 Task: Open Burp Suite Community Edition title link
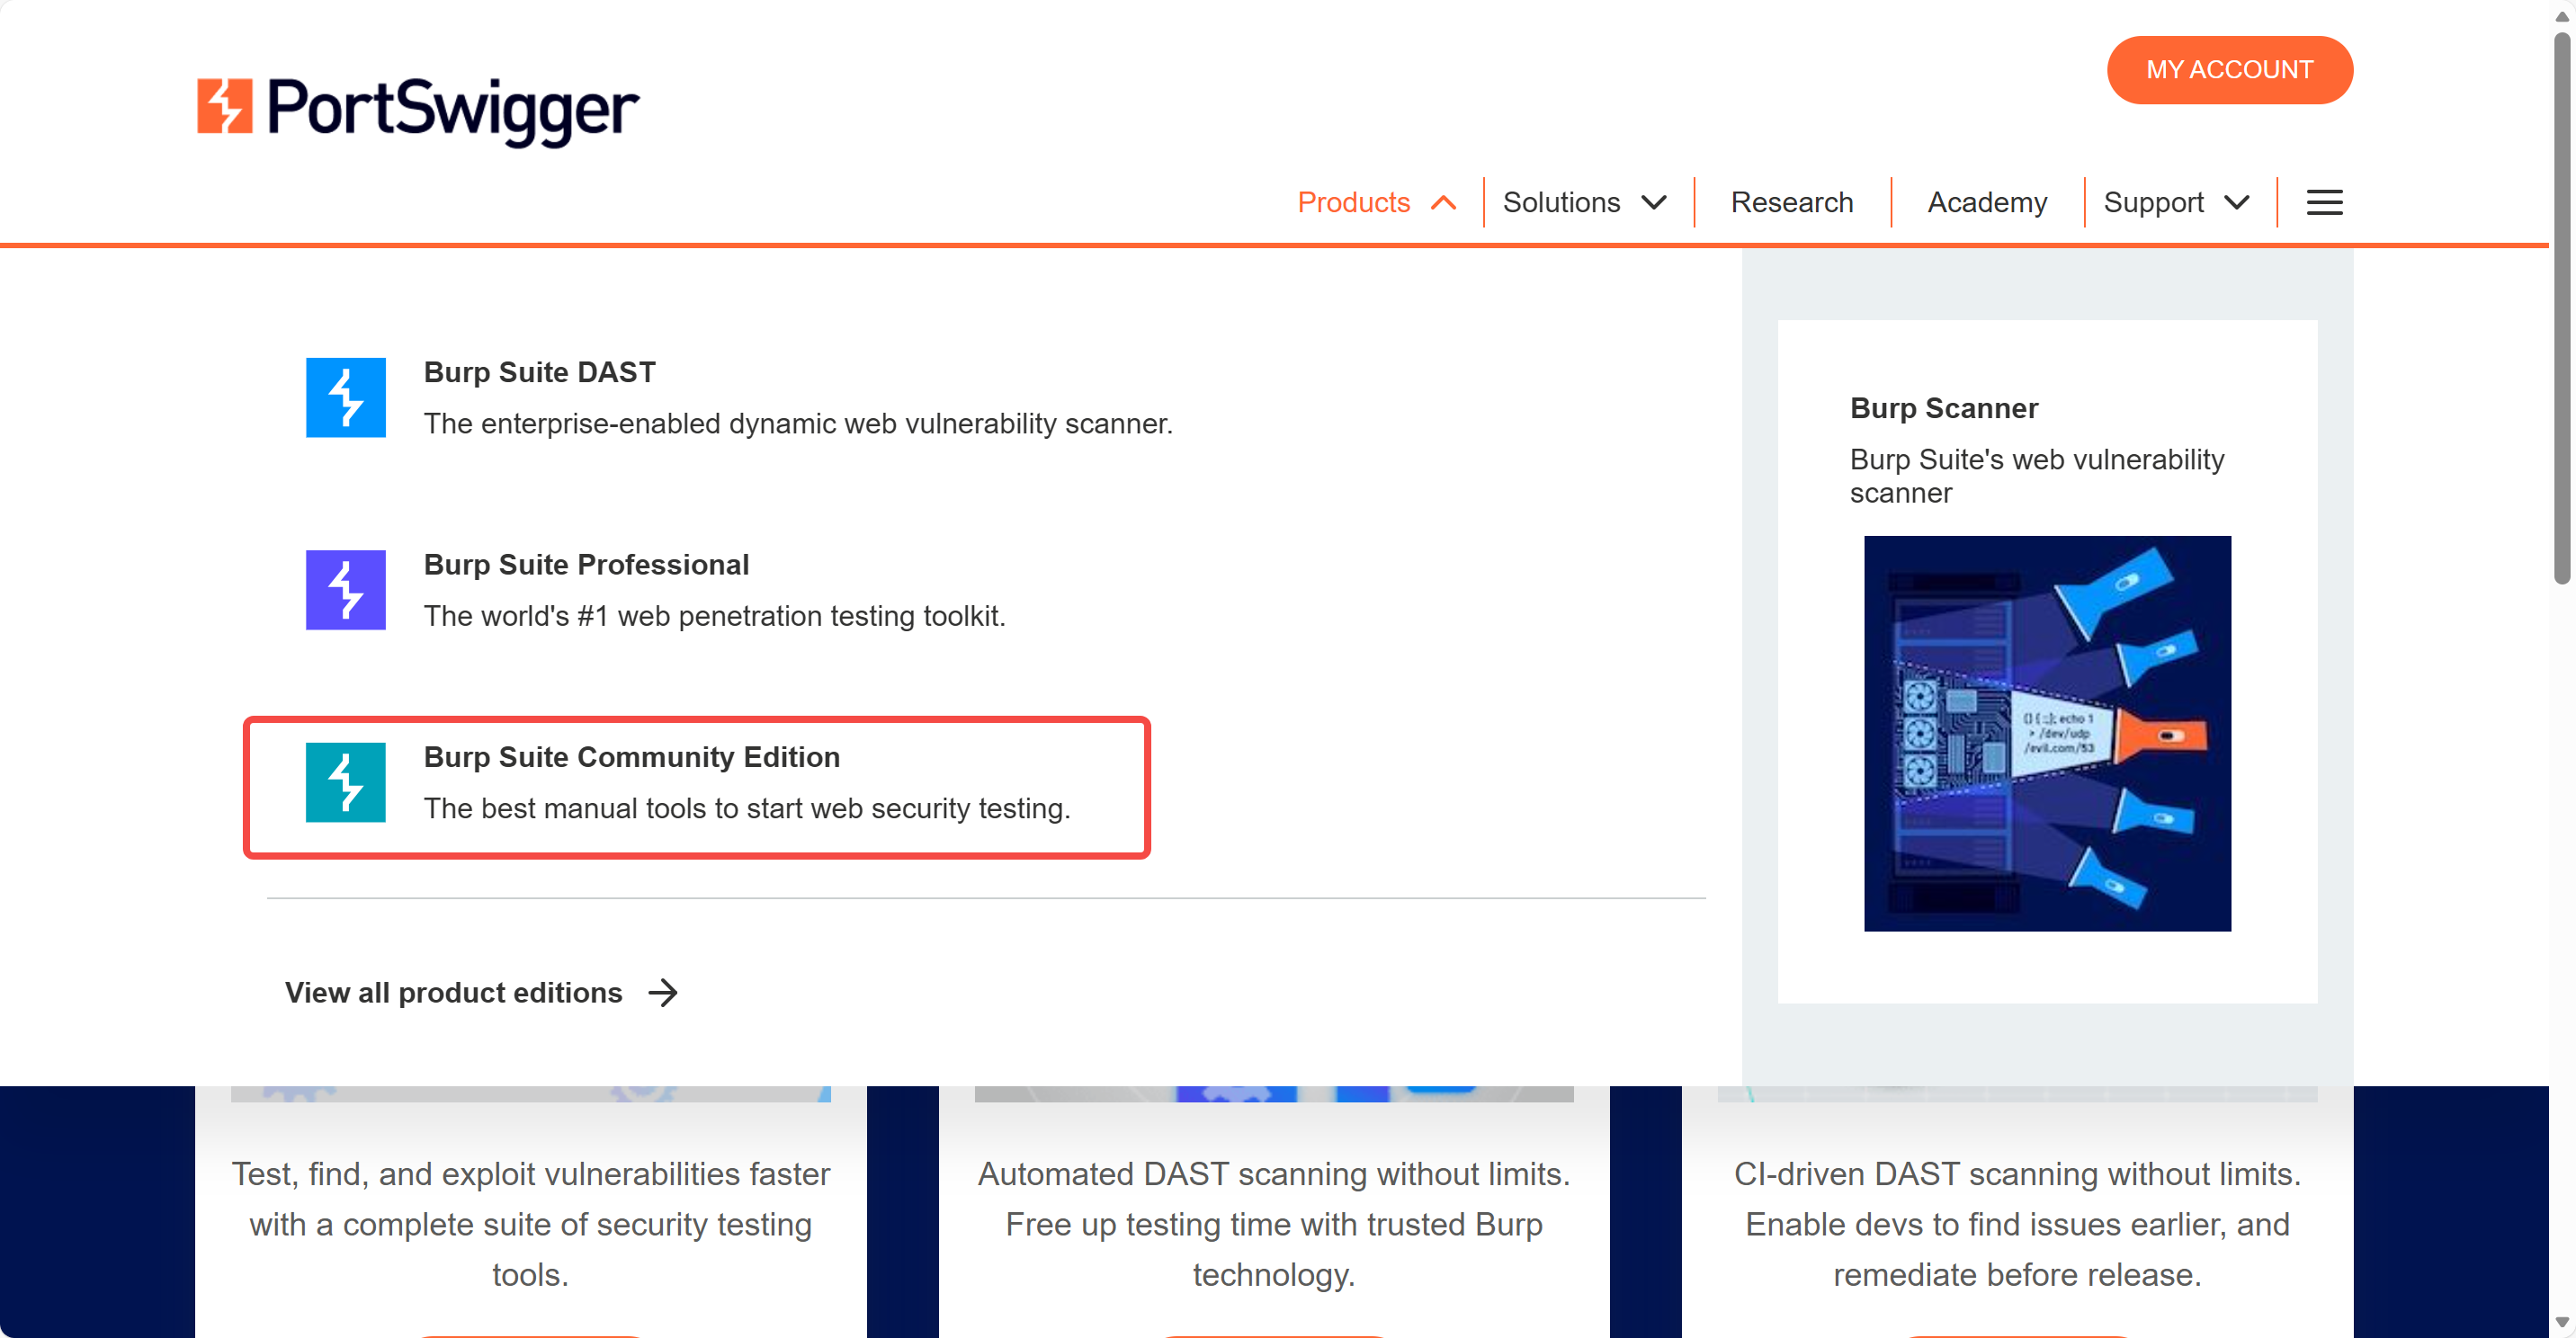click(x=631, y=757)
